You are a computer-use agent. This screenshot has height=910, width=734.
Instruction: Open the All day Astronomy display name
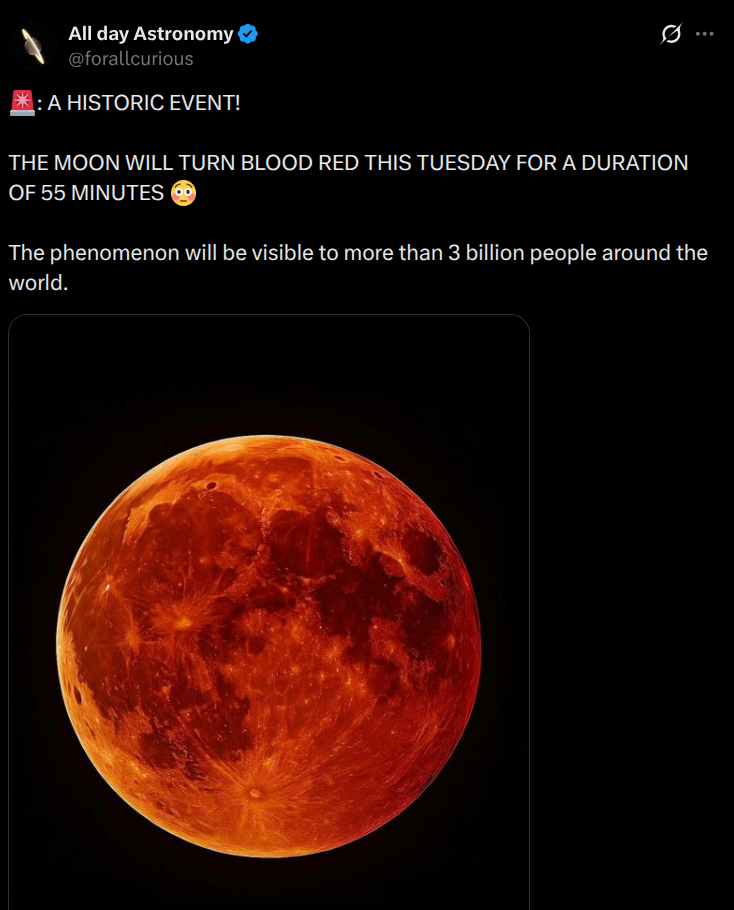(150, 34)
